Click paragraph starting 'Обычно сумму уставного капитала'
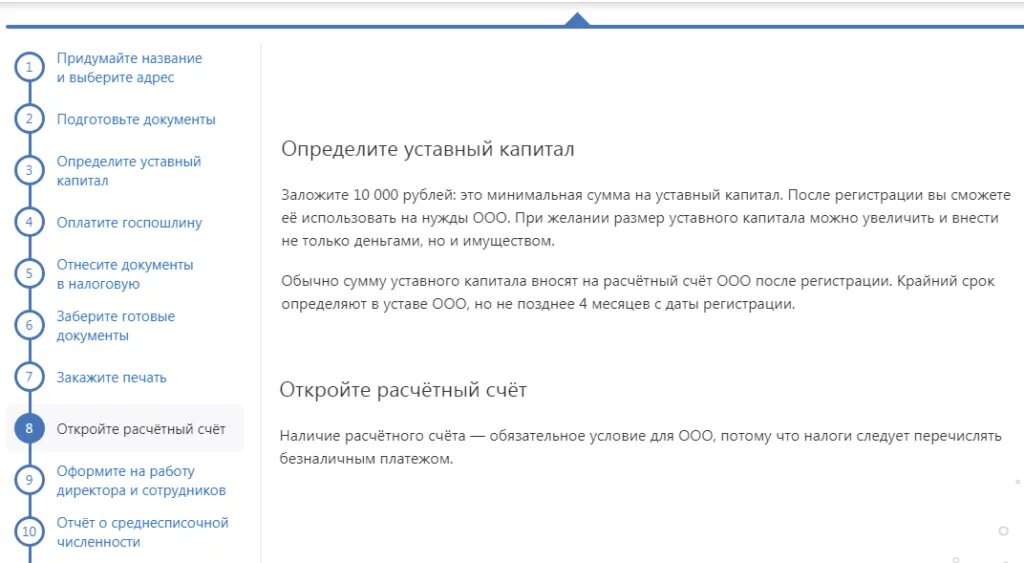Screen dimensions: 1024x563 (x=638, y=292)
